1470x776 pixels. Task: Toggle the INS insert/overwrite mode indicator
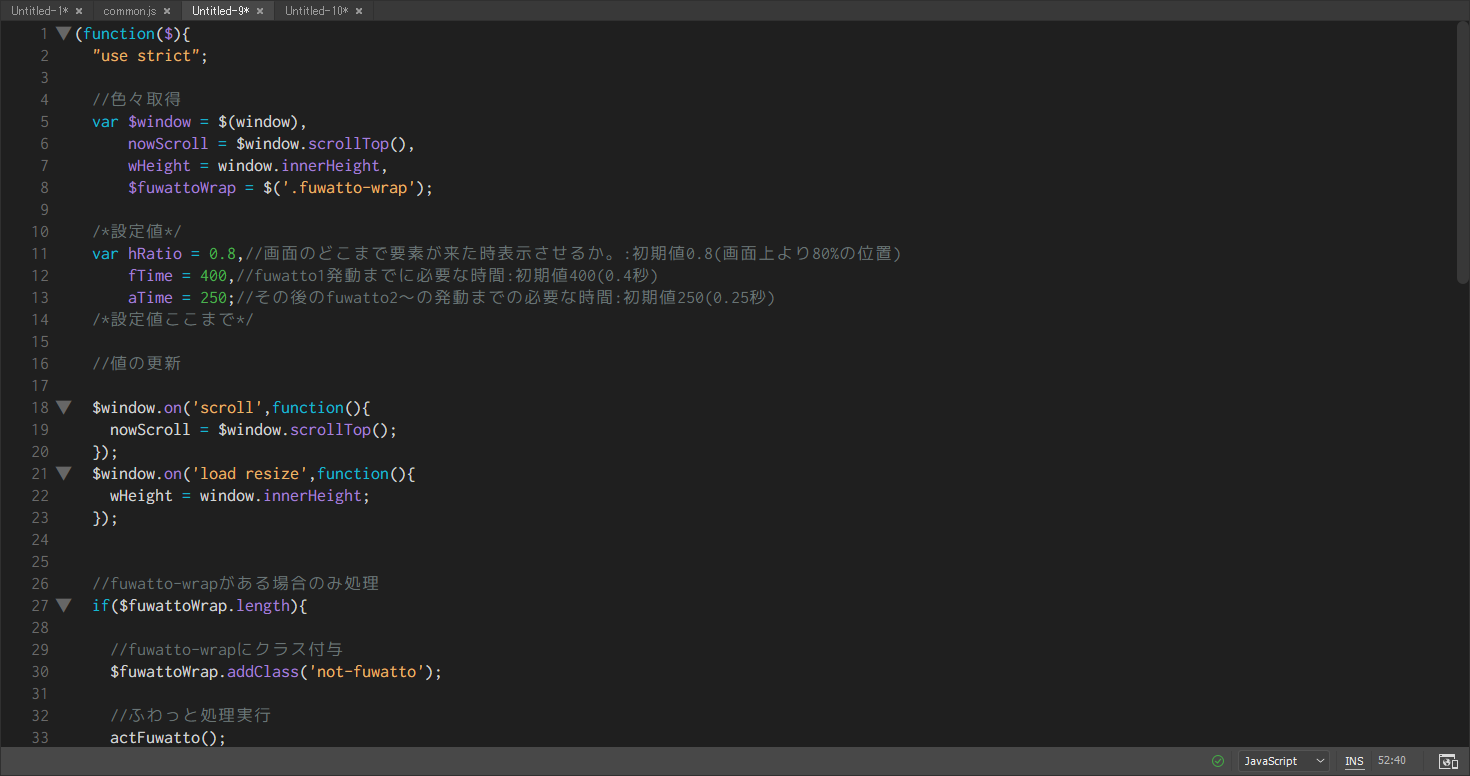(1354, 761)
